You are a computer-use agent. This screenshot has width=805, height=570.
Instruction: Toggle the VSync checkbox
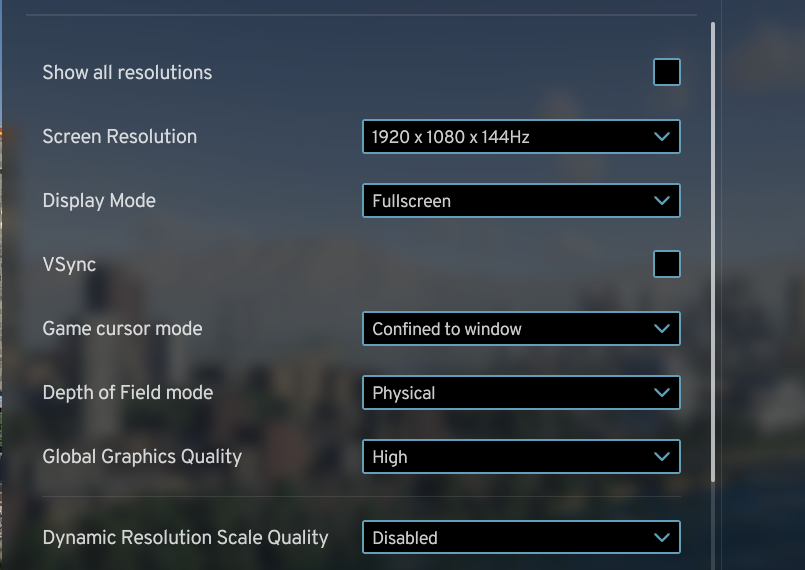click(667, 265)
